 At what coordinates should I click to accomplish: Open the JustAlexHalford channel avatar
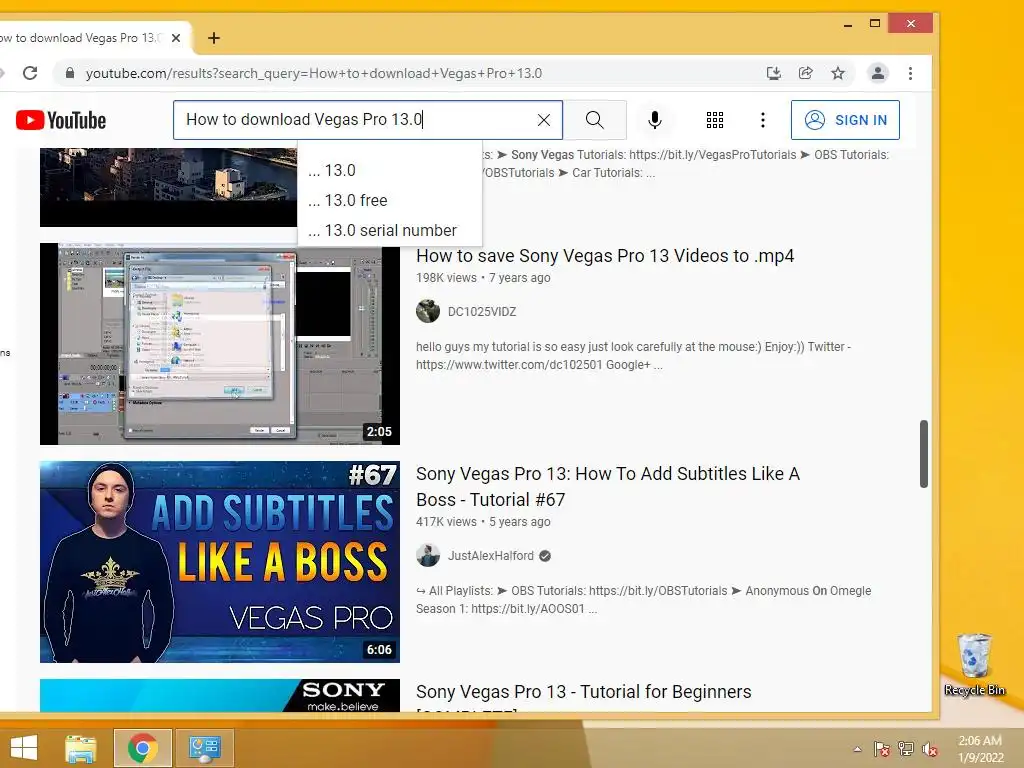[428, 556]
